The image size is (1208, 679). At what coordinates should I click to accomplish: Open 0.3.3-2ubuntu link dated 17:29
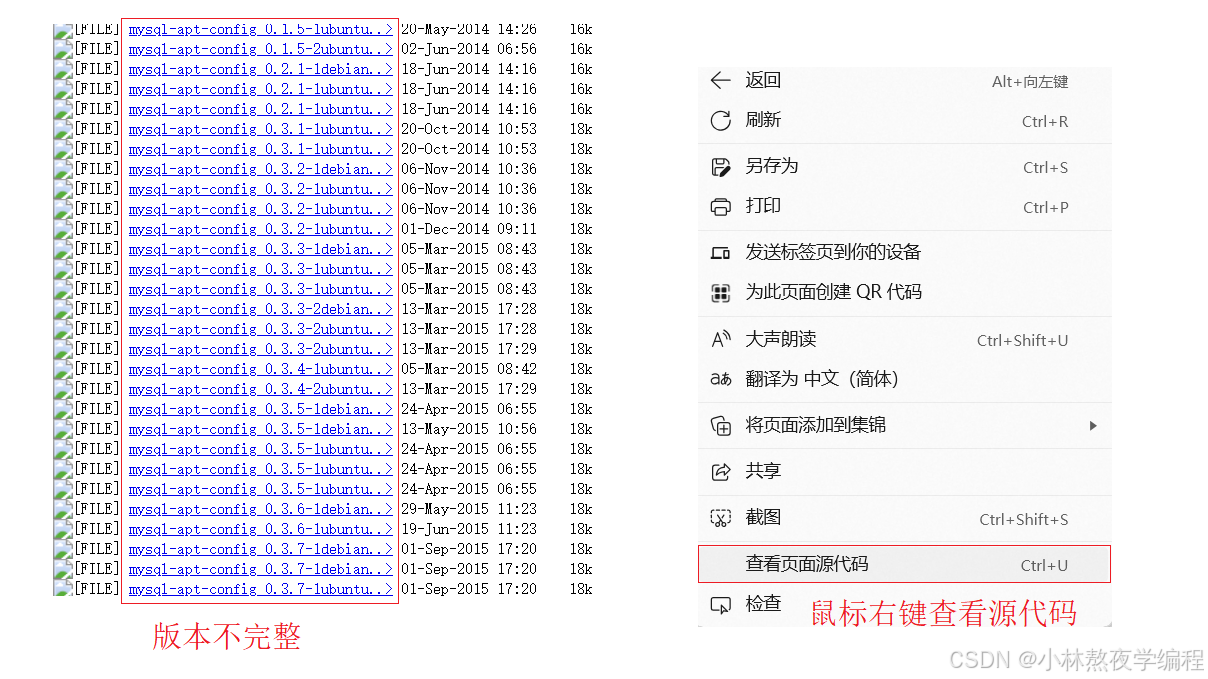[261, 349]
